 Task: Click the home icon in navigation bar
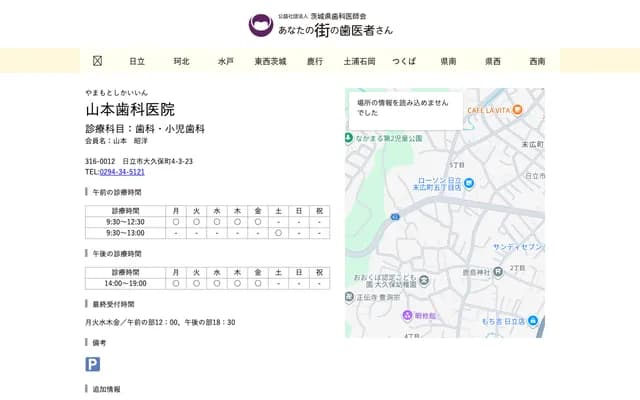[97, 61]
